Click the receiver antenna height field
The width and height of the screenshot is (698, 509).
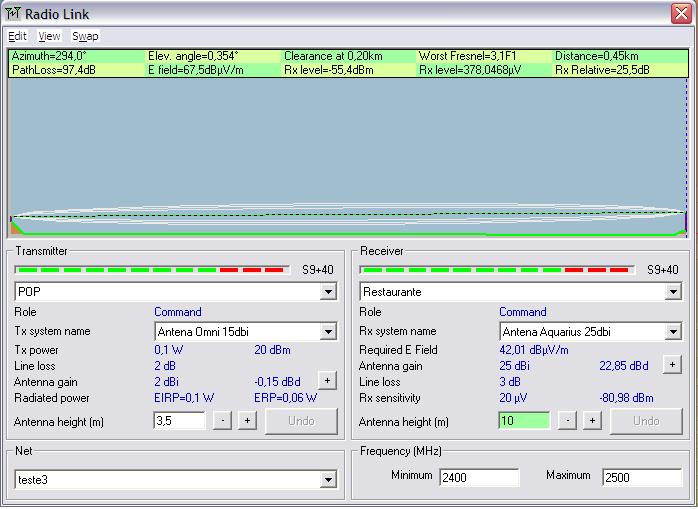pyautogui.click(x=524, y=421)
